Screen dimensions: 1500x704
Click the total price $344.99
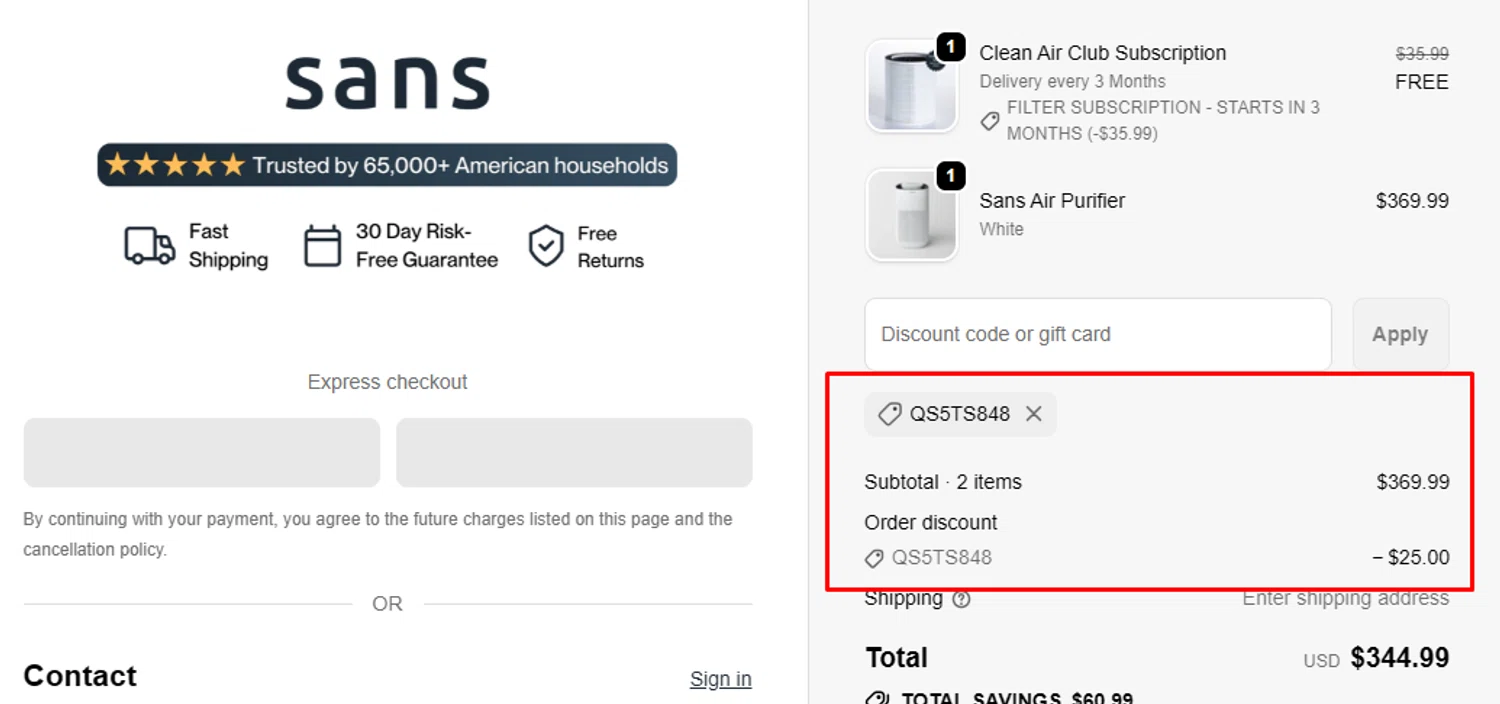(x=1399, y=657)
